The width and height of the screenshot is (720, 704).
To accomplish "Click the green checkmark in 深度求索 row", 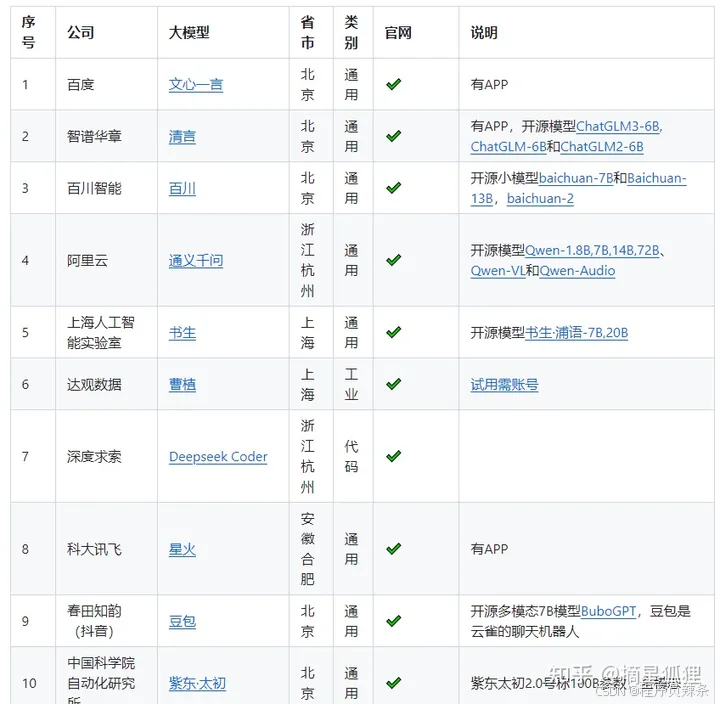I will 394,456.
